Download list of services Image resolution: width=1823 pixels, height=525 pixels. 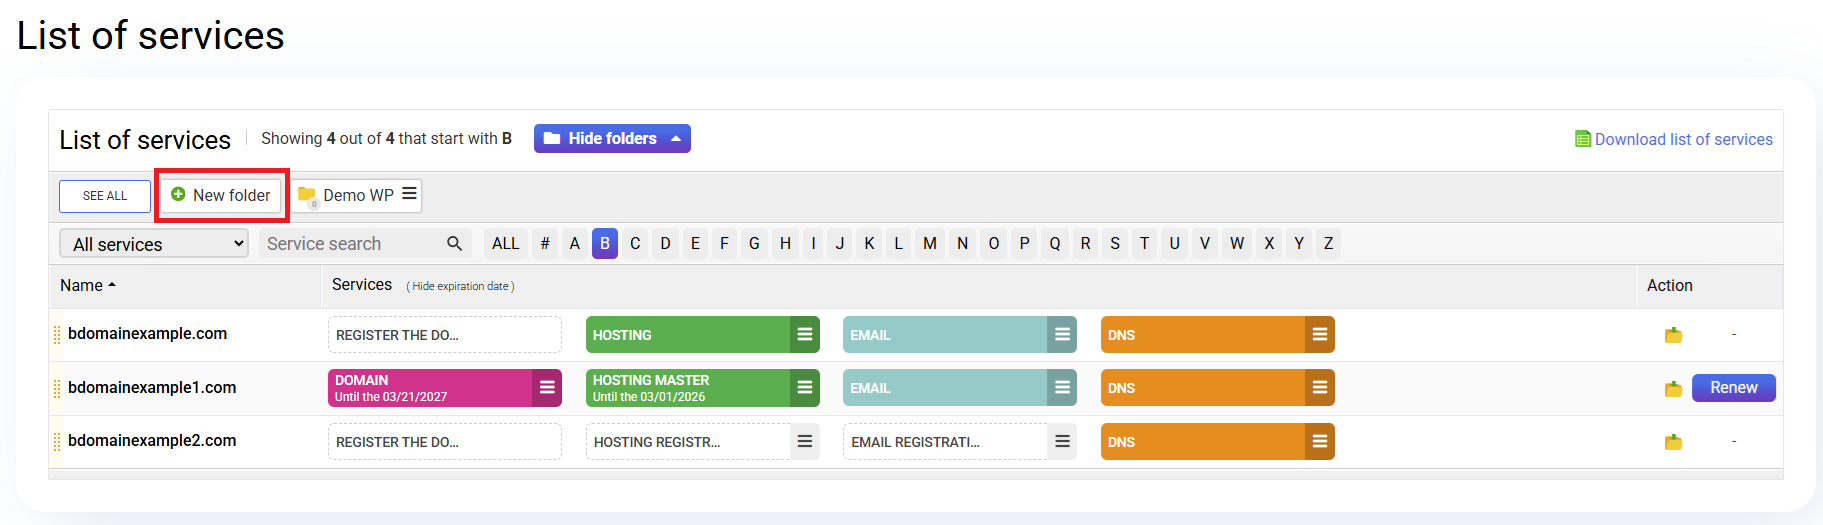(1683, 140)
